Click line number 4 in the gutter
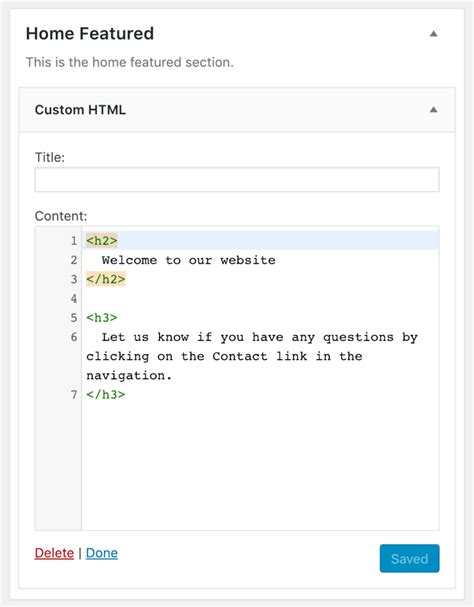474x607 pixels. pyautogui.click(x=74, y=298)
